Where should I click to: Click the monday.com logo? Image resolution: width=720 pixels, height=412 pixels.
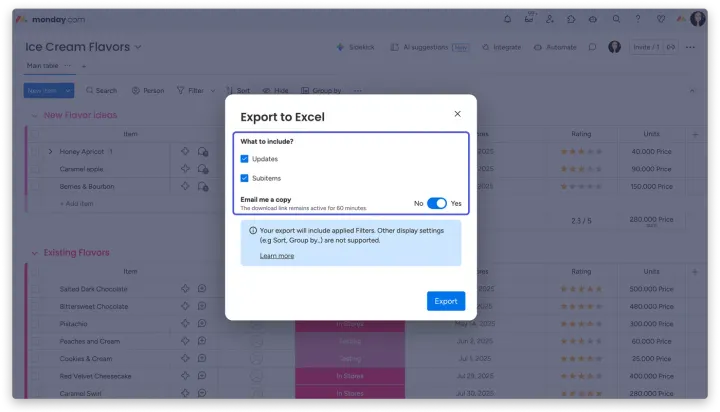[x=51, y=19]
